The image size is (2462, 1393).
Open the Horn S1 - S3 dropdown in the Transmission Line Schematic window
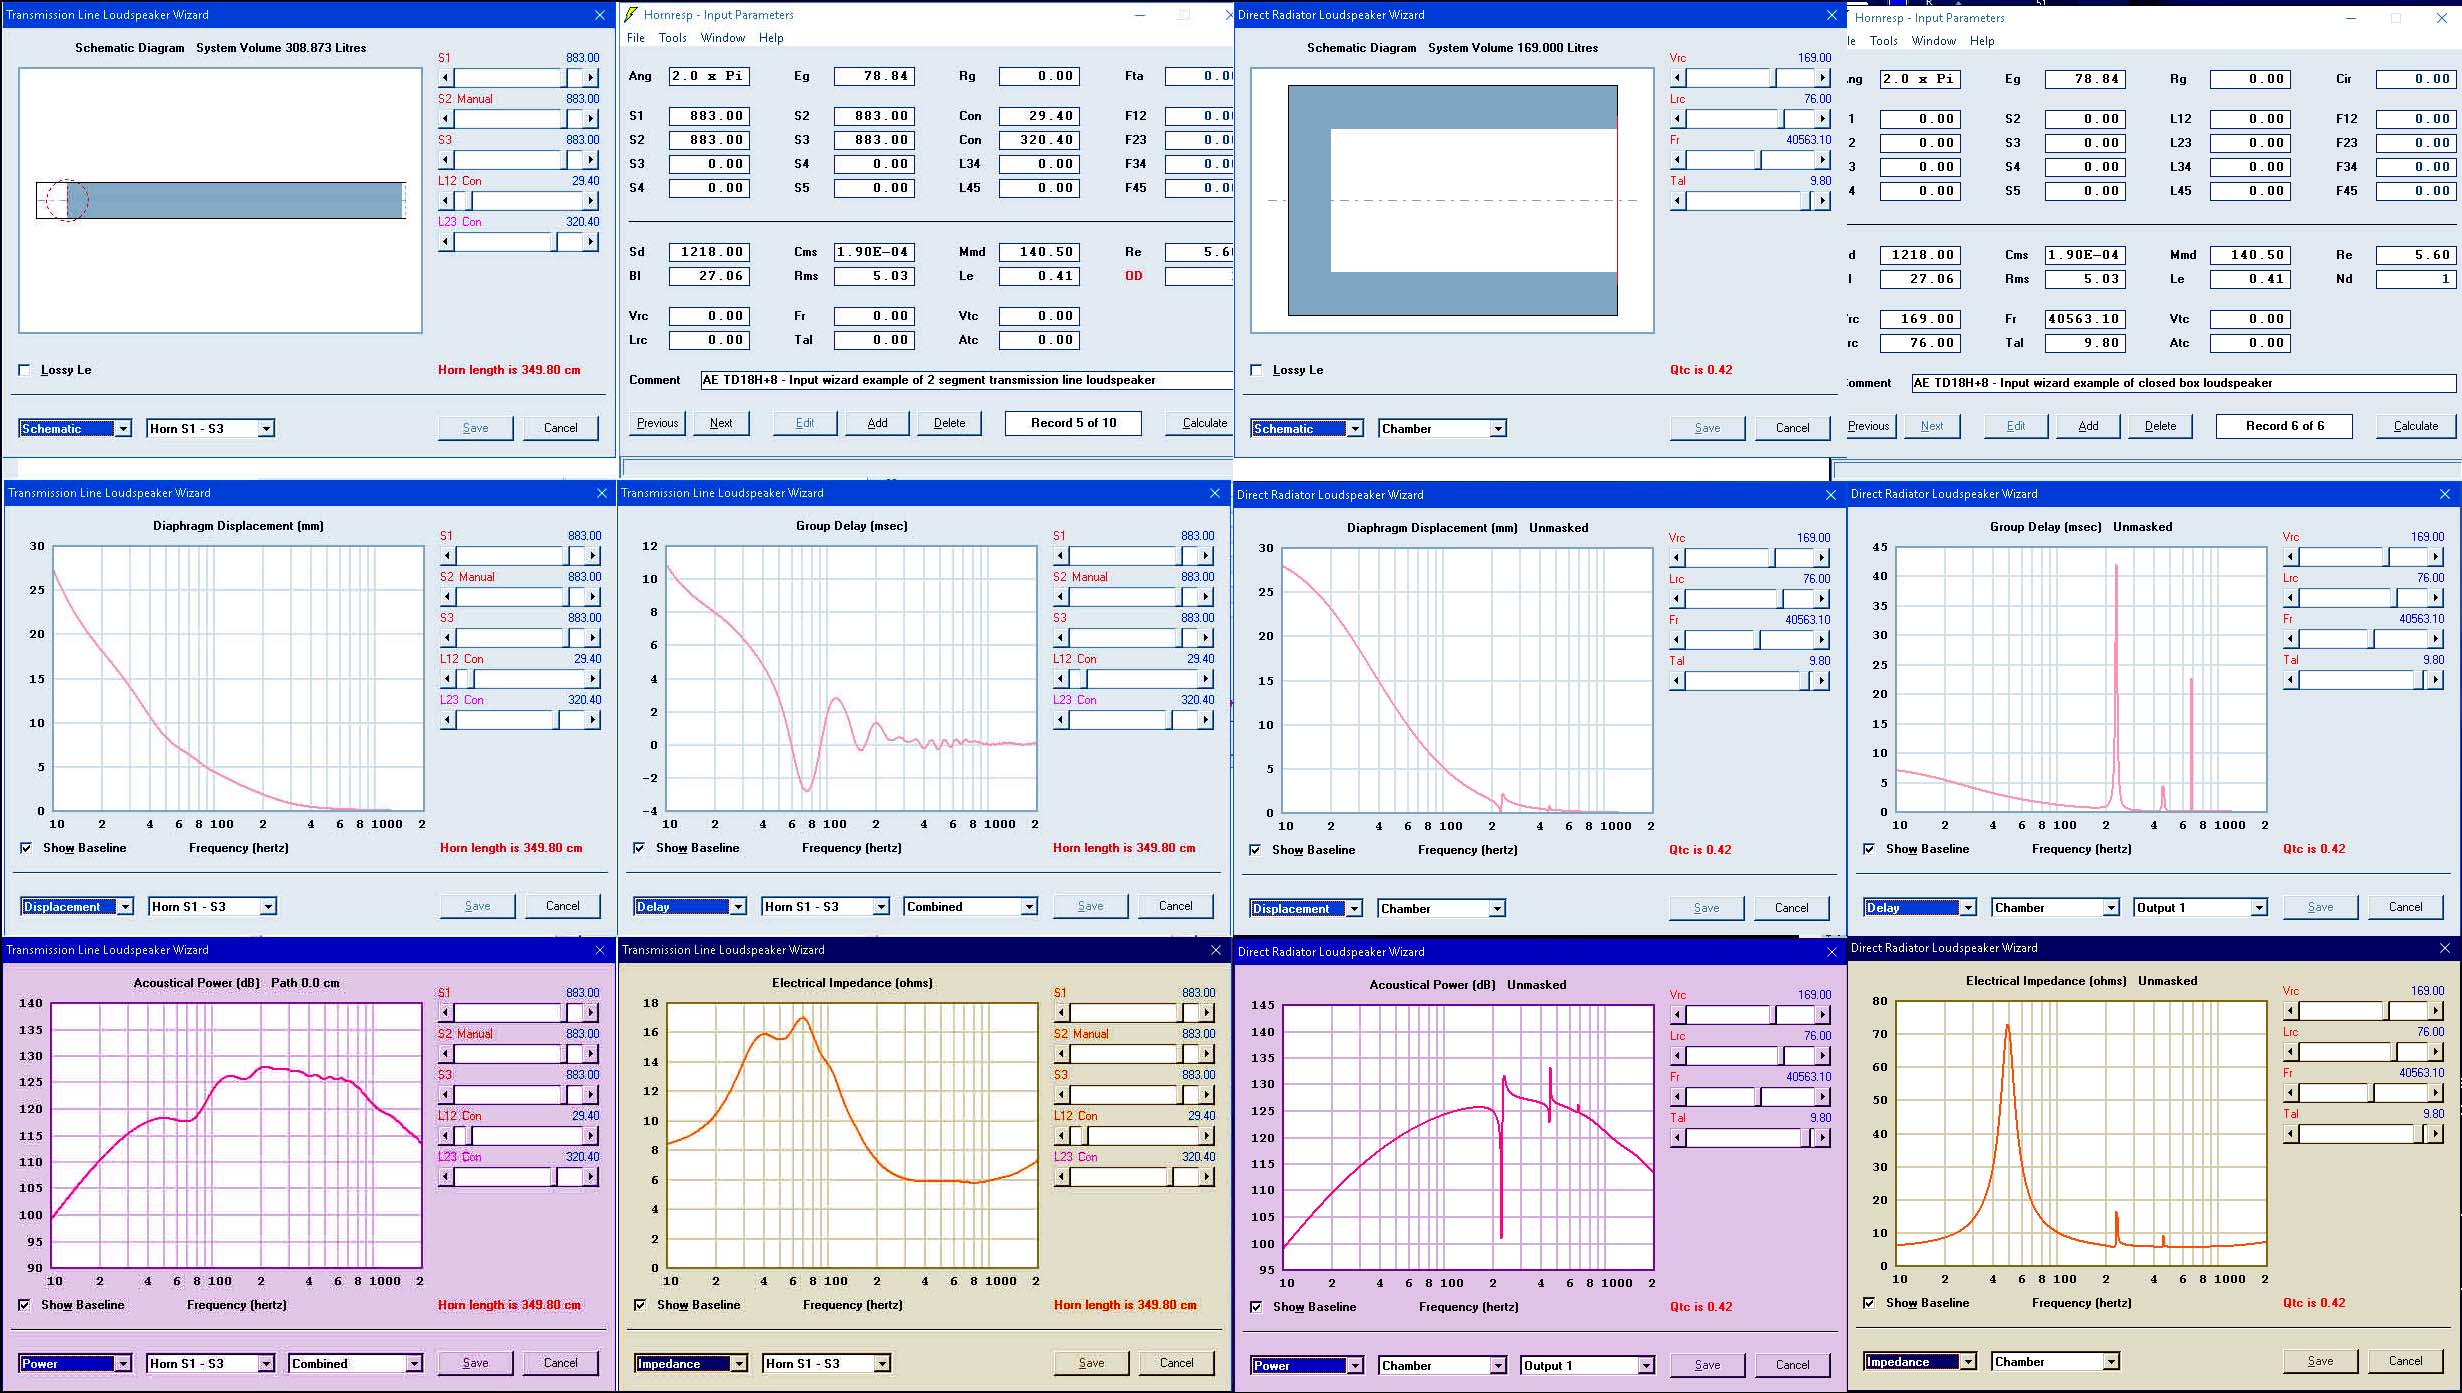tap(266, 428)
